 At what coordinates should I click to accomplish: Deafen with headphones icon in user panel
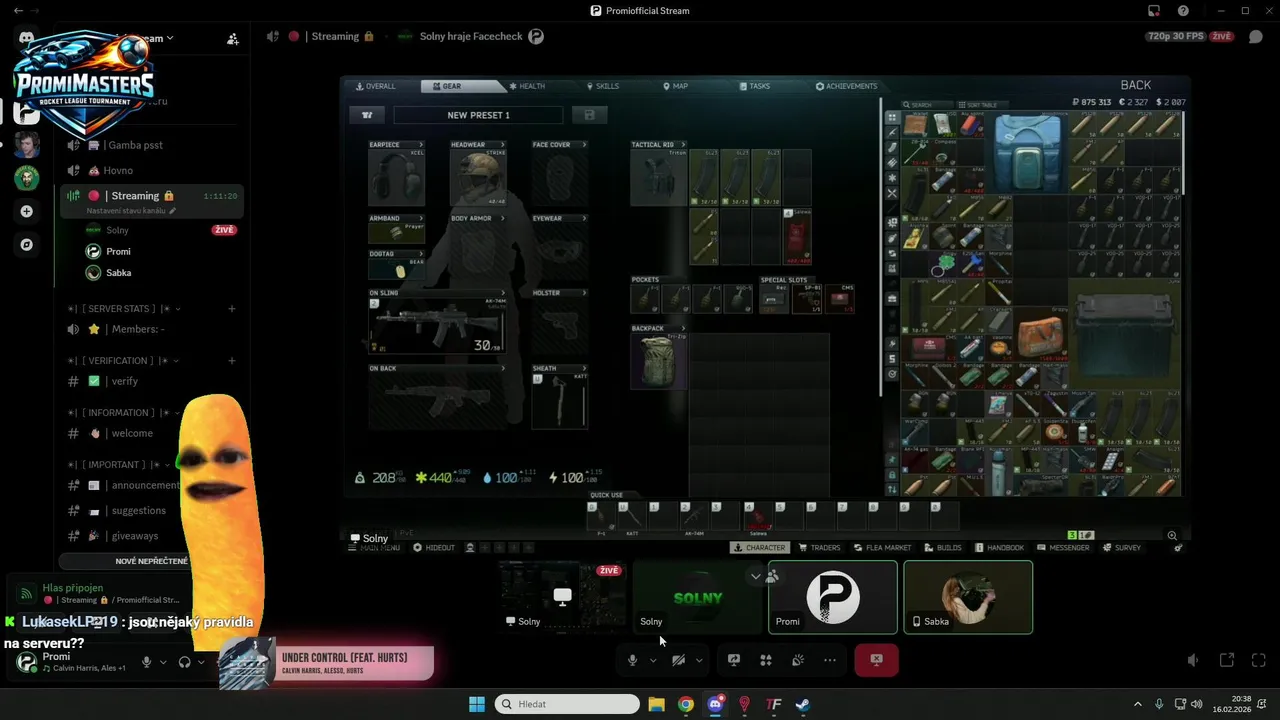click(184, 662)
